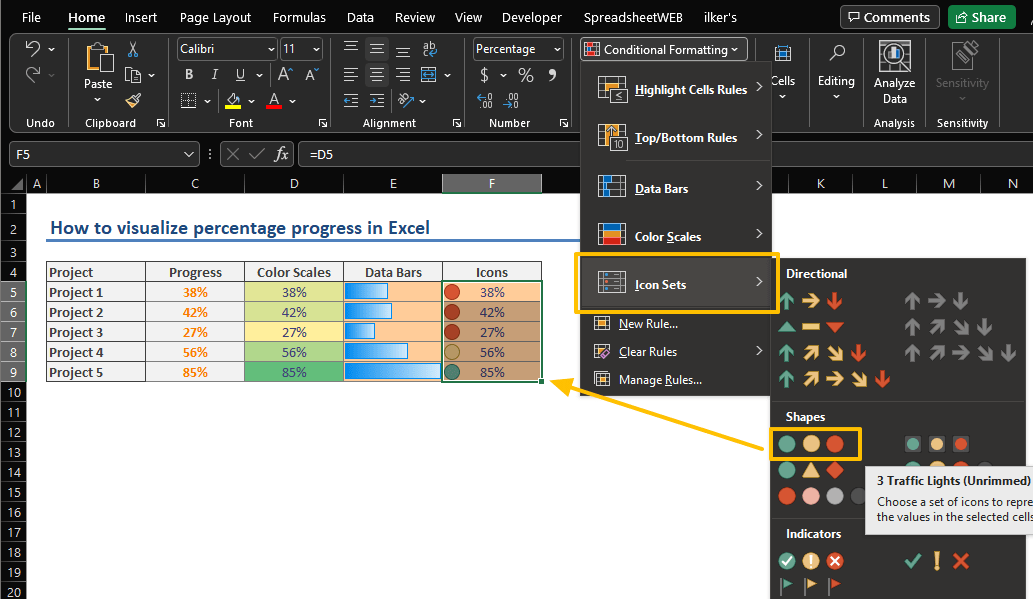Toggle Italic formatting
This screenshot has height=599, width=1033.
pos(214,74)
